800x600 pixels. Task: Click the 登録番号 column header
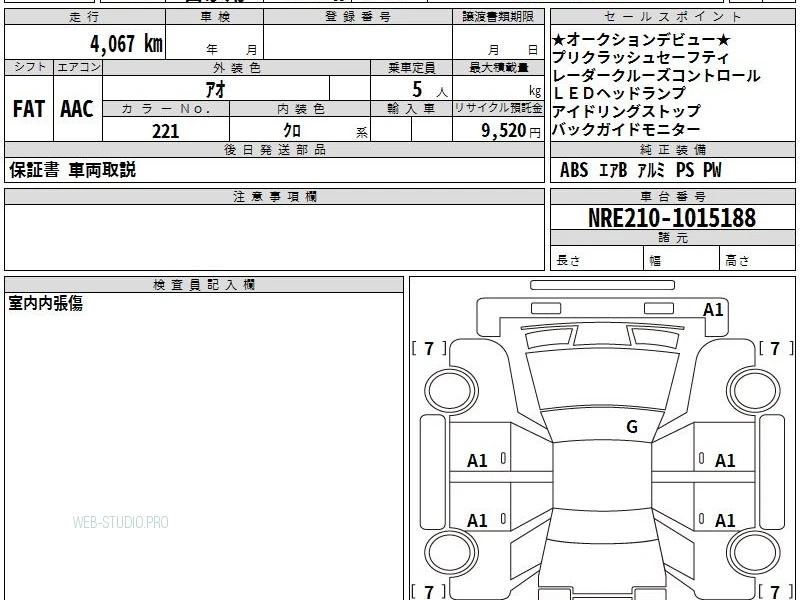point(358,17)
